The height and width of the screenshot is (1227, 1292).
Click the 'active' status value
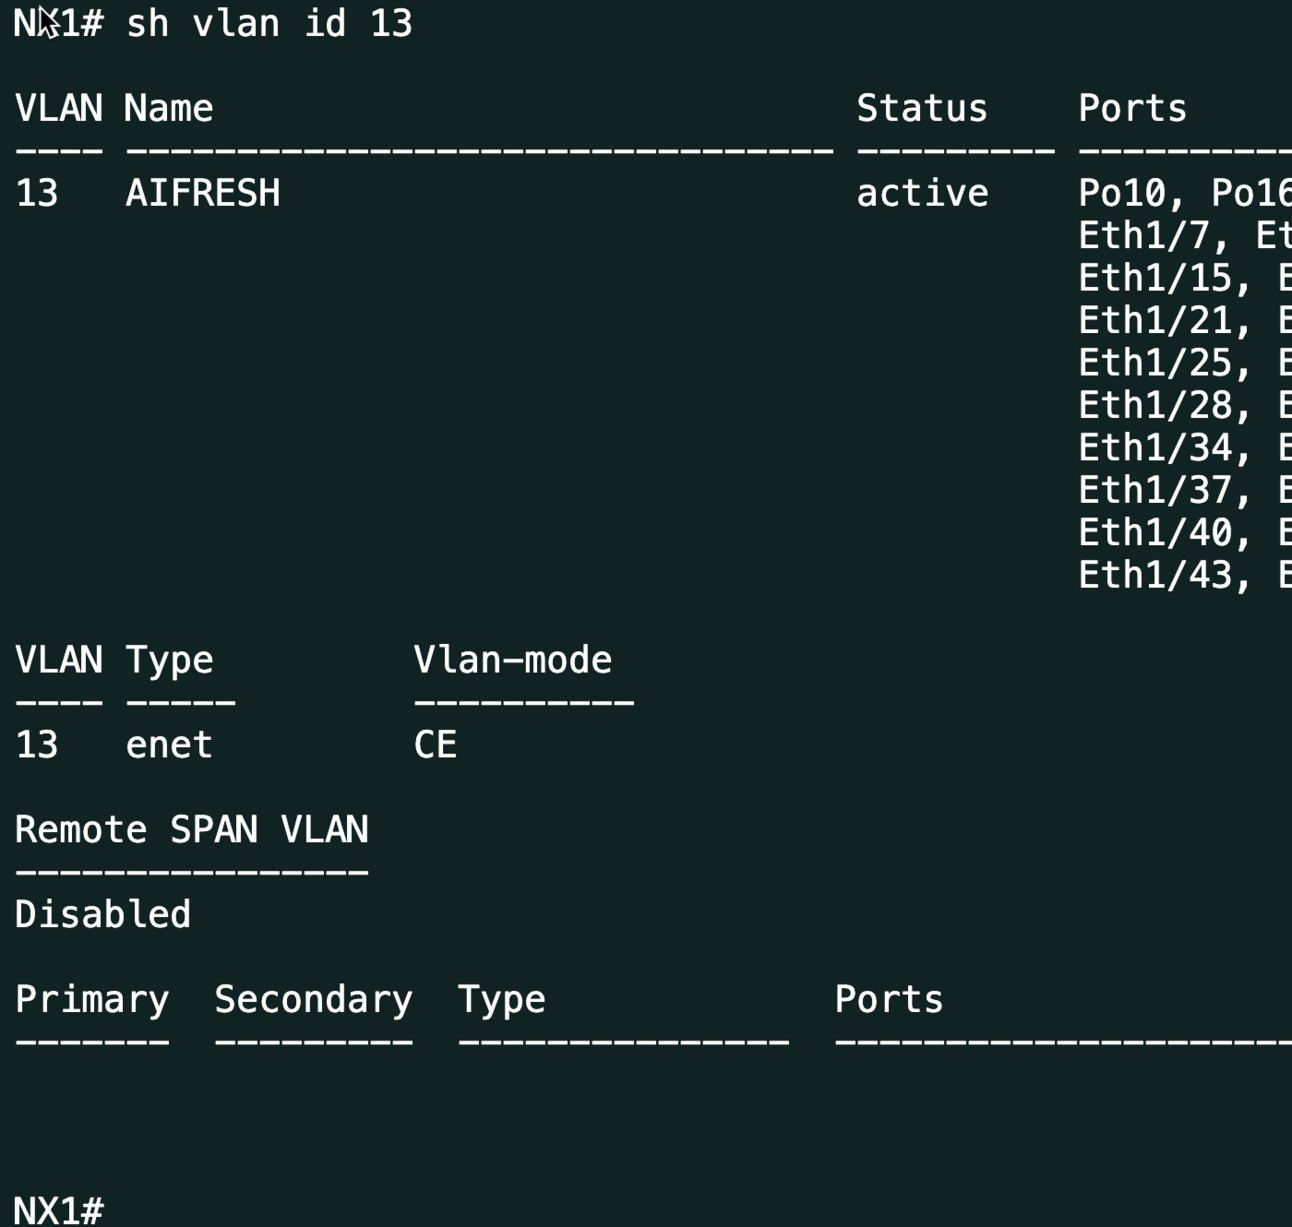921,193
